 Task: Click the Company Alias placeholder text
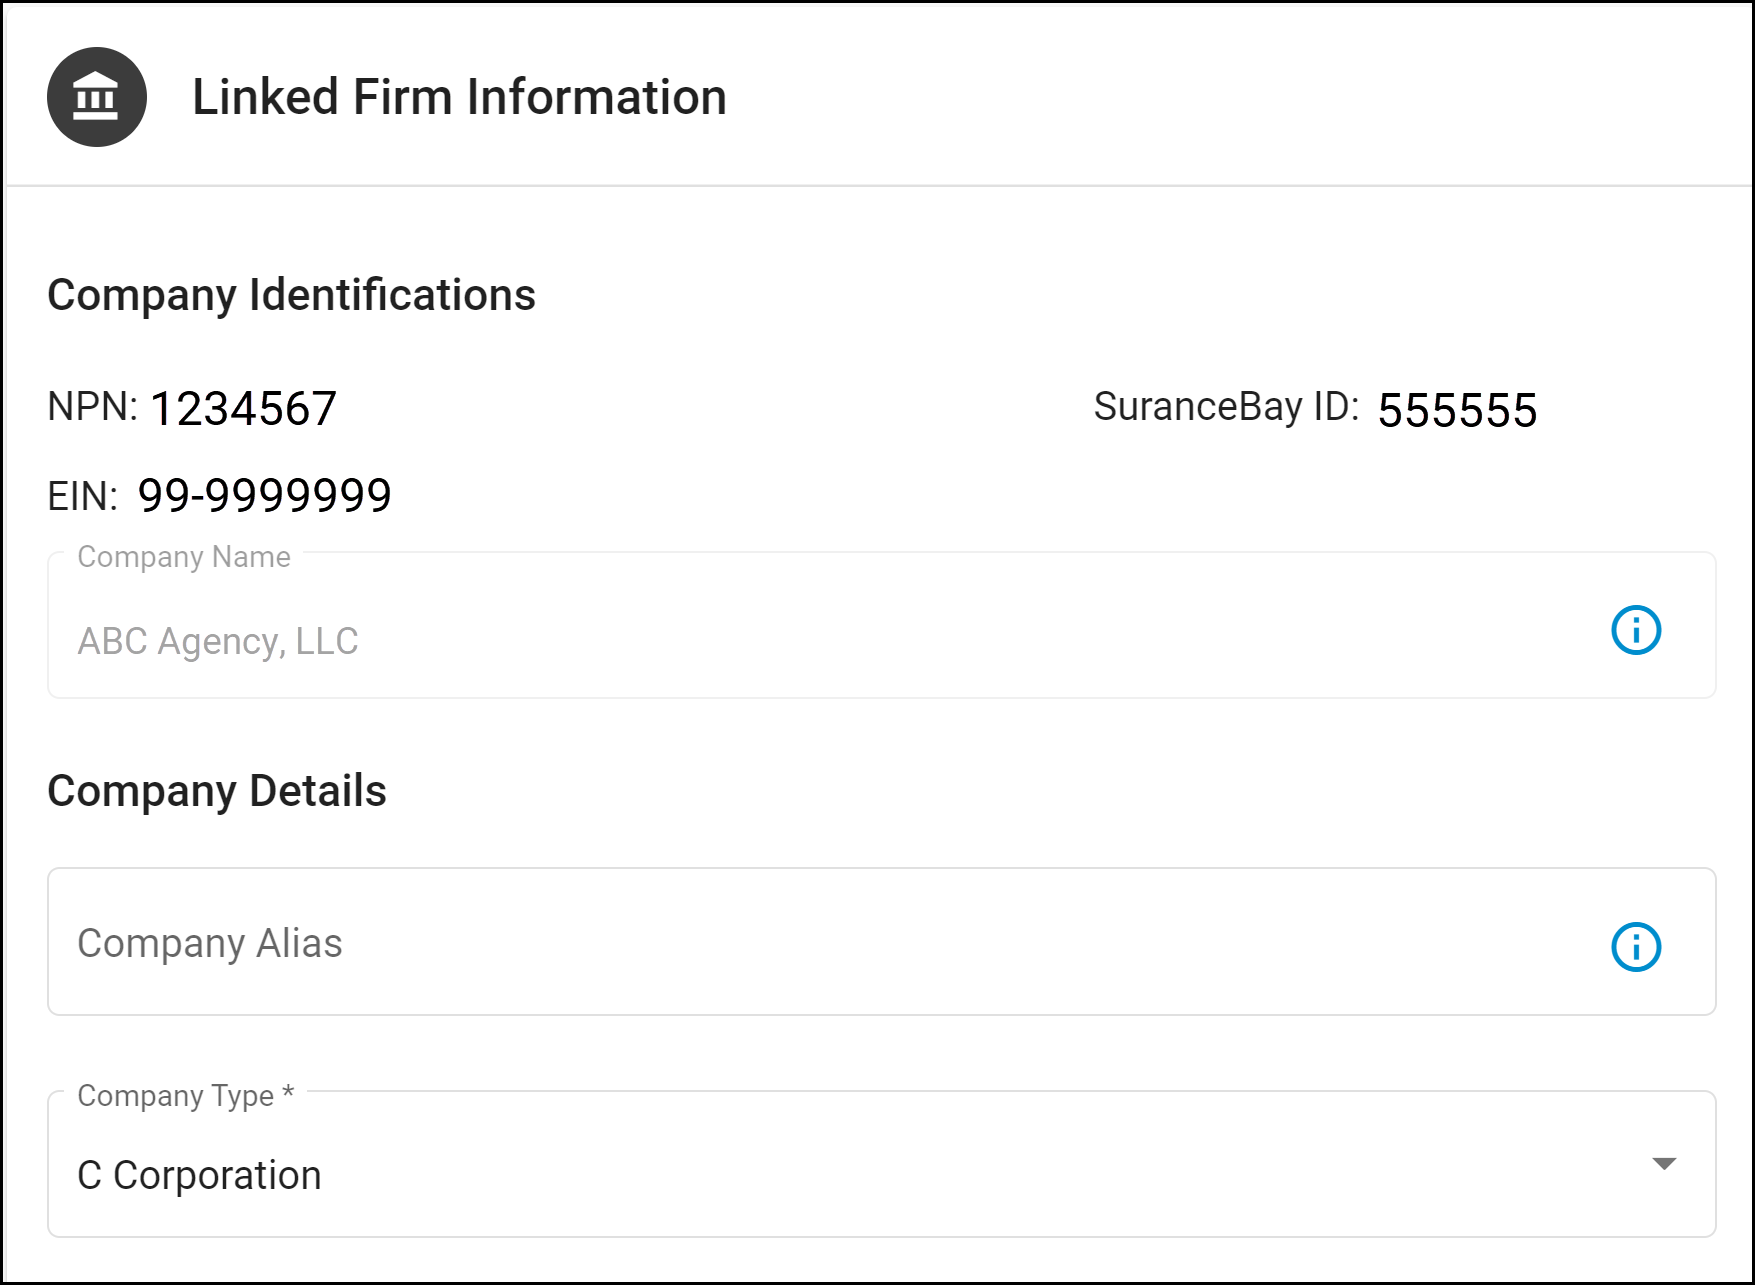tap(210, 944)
